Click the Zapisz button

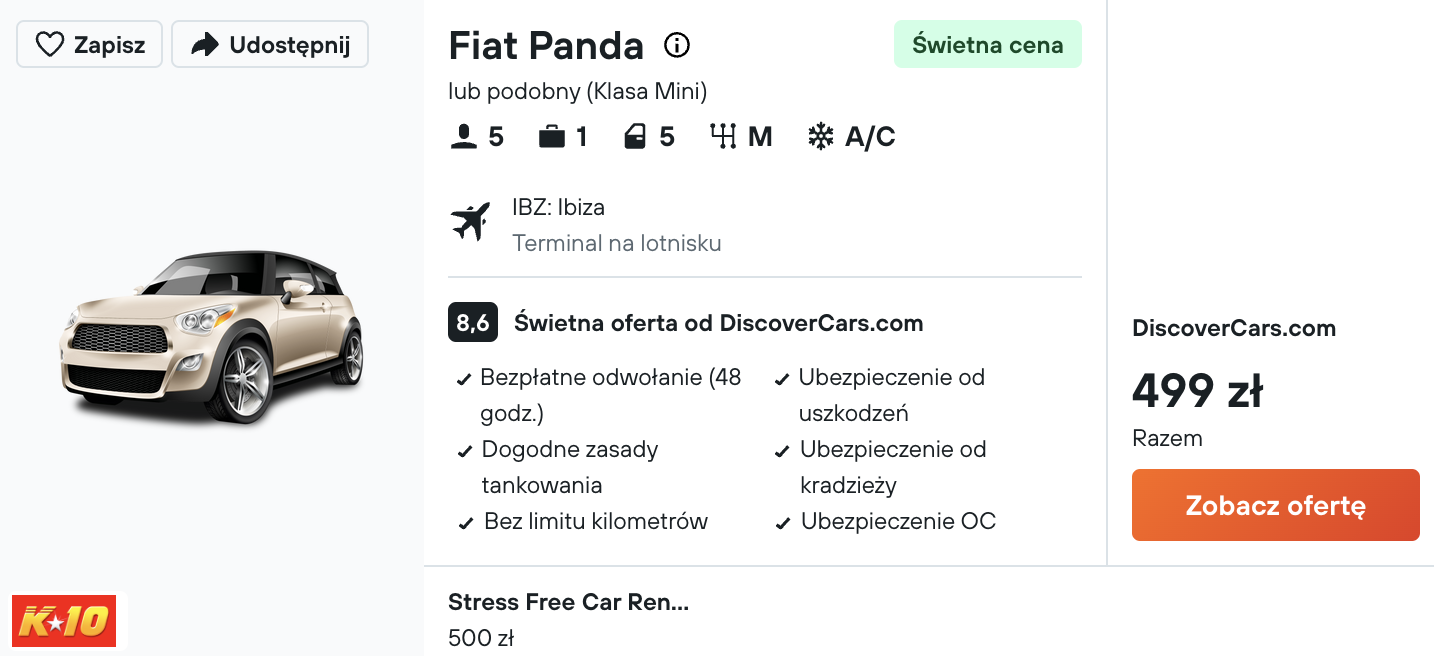(x=89, y=45)
